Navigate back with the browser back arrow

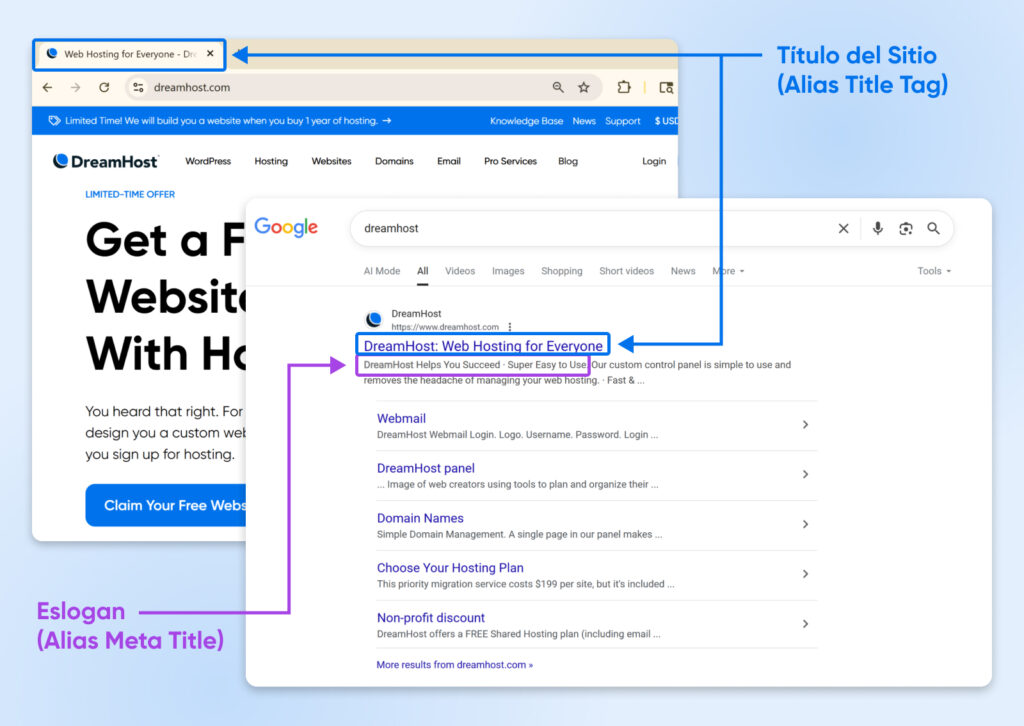tap(47, 88)
